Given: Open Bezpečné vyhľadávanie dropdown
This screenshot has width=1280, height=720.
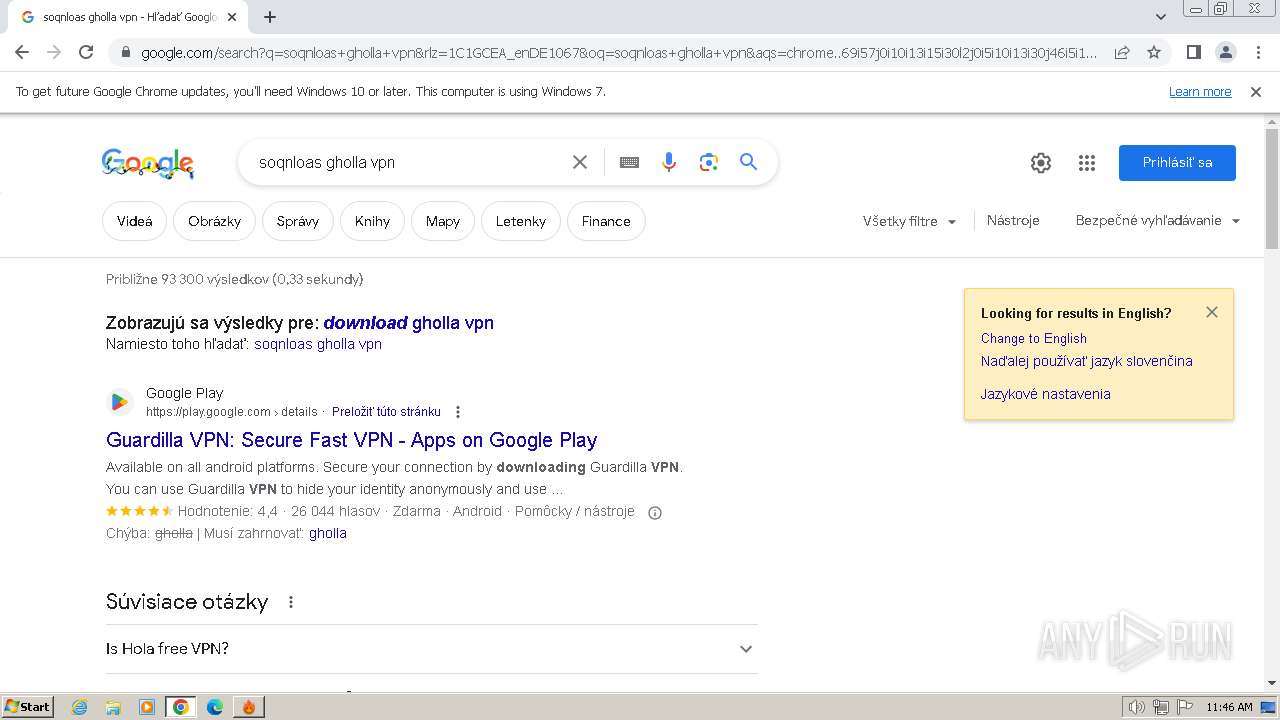Looking at the screenshot, I should click(x=1158, y=220).
